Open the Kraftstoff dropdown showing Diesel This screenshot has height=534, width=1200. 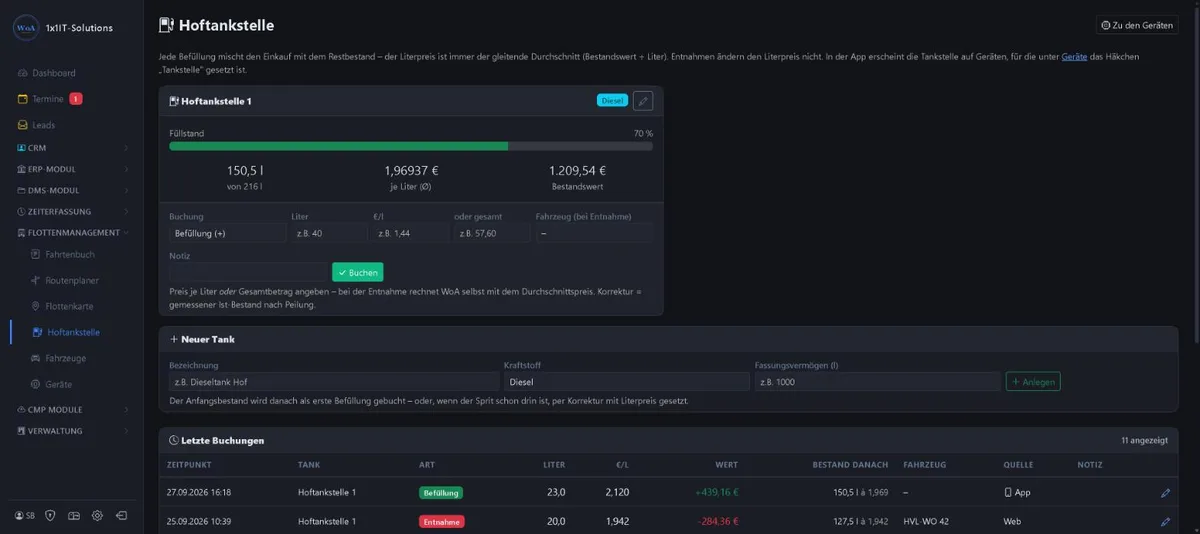[626, 382]
